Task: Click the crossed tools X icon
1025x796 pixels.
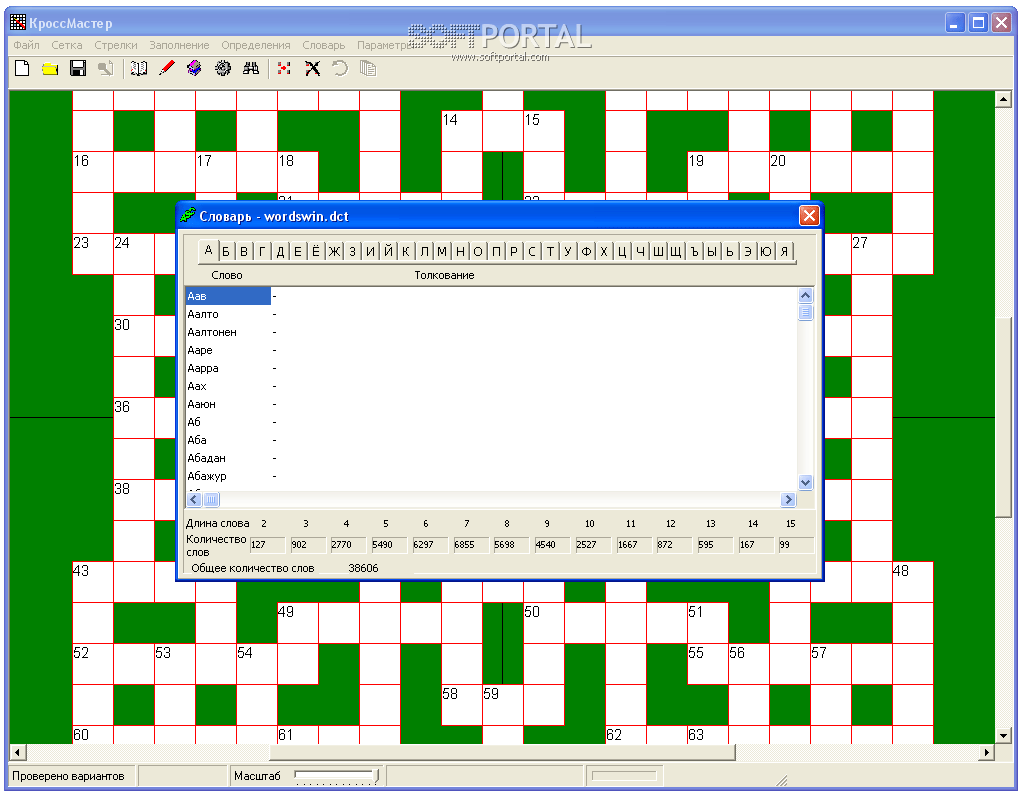Action: coord(312,69)
